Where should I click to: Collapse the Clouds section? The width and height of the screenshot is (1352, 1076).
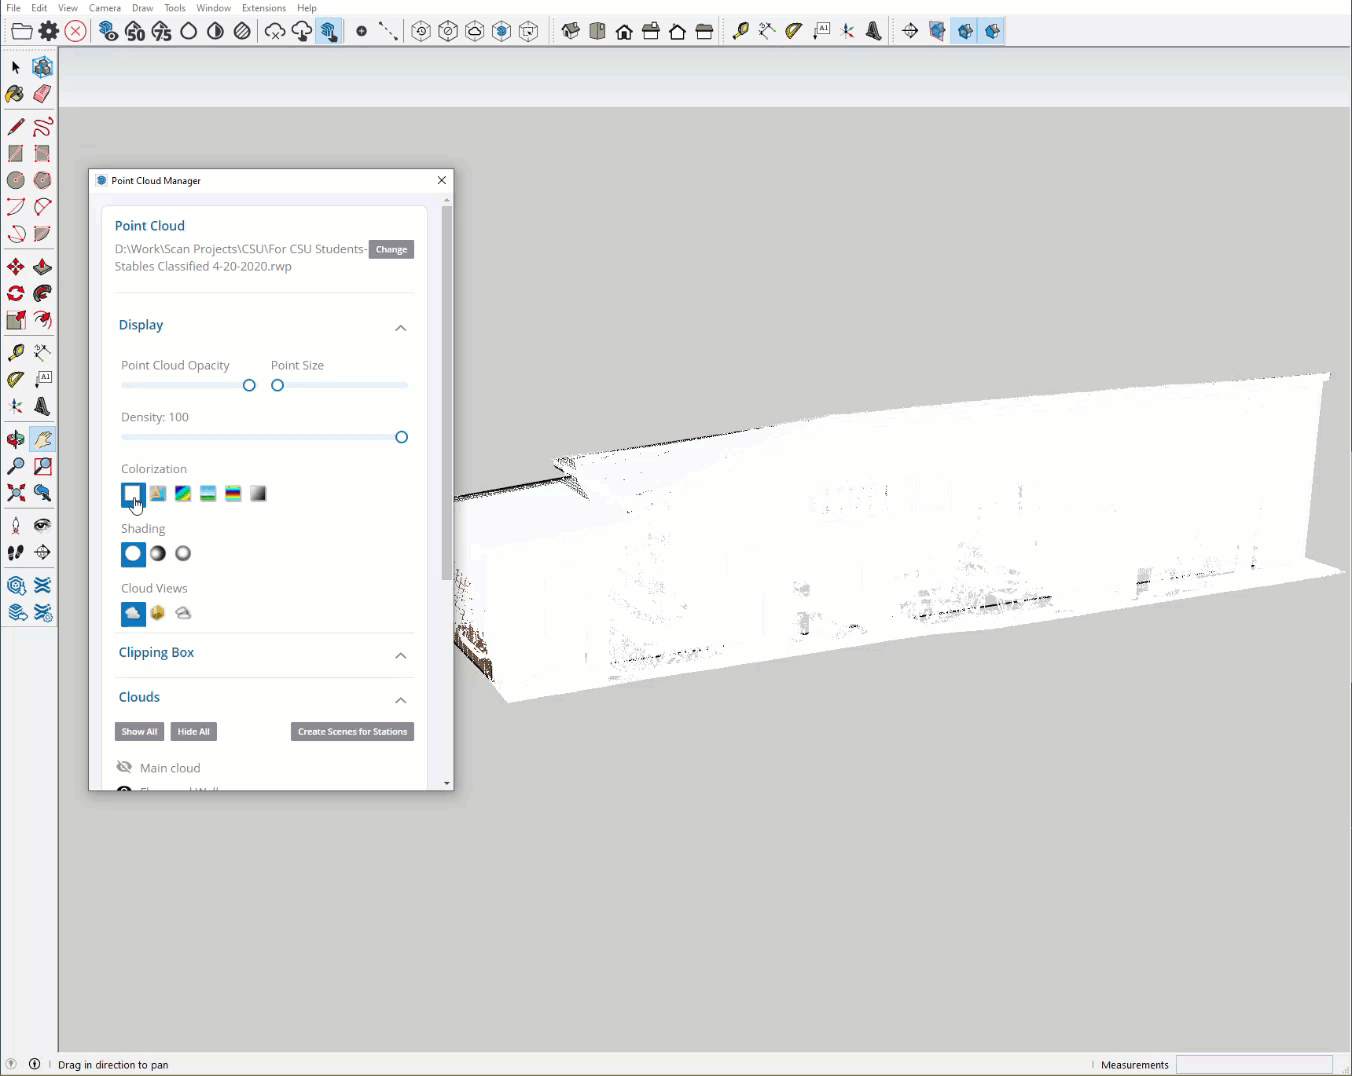(x=400, y=700)
